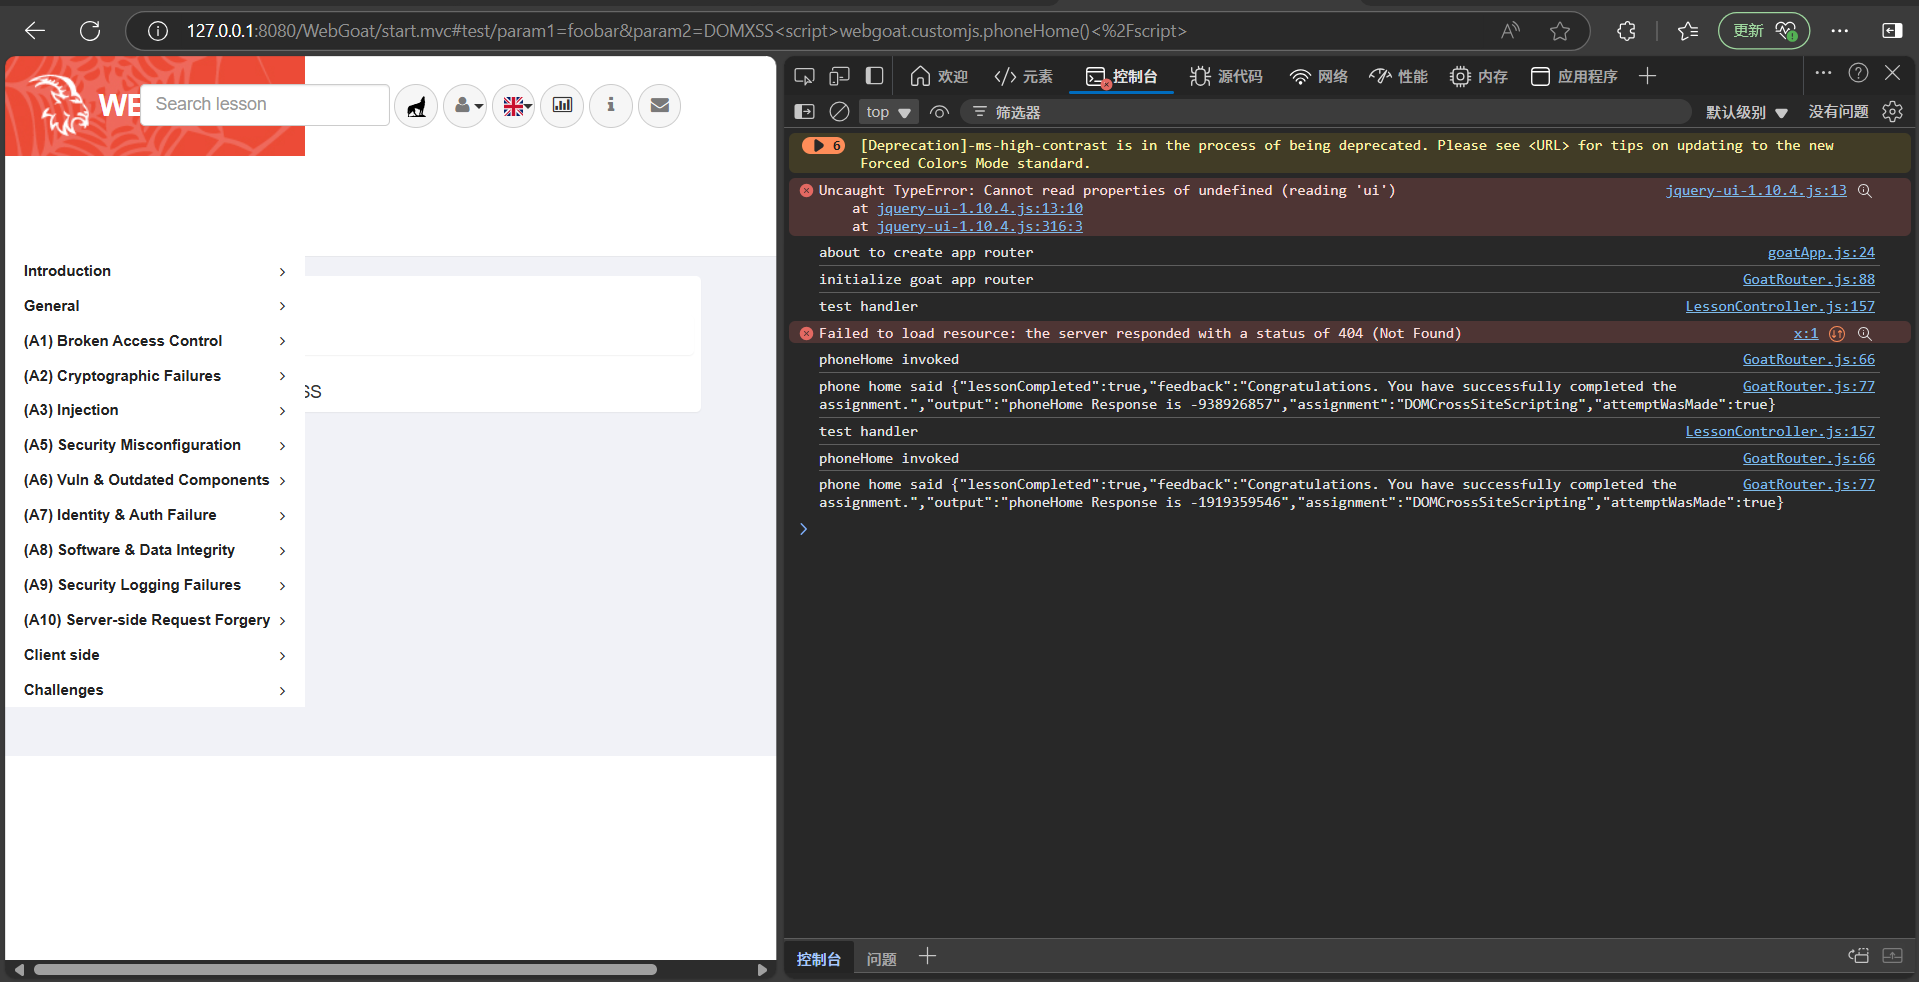Viewport: 1919px width, 982px height.
Task: View site information icon in address bar
Action: (158, 31)
